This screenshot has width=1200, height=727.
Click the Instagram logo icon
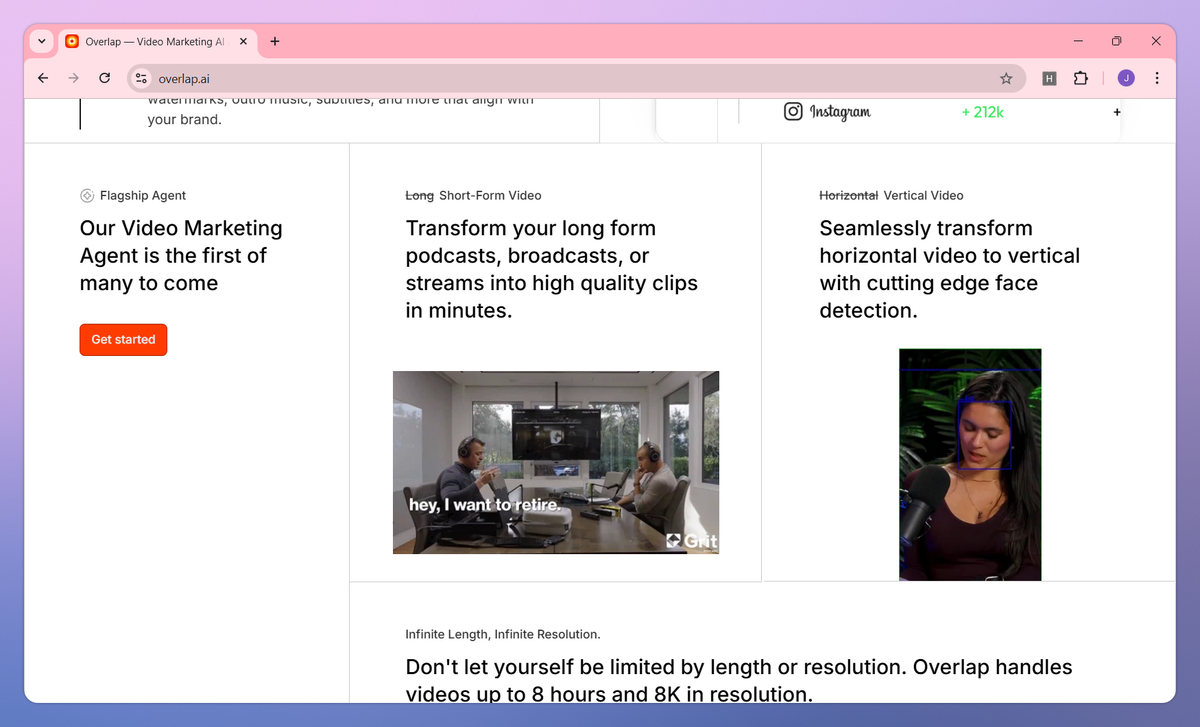pos(793,112)
